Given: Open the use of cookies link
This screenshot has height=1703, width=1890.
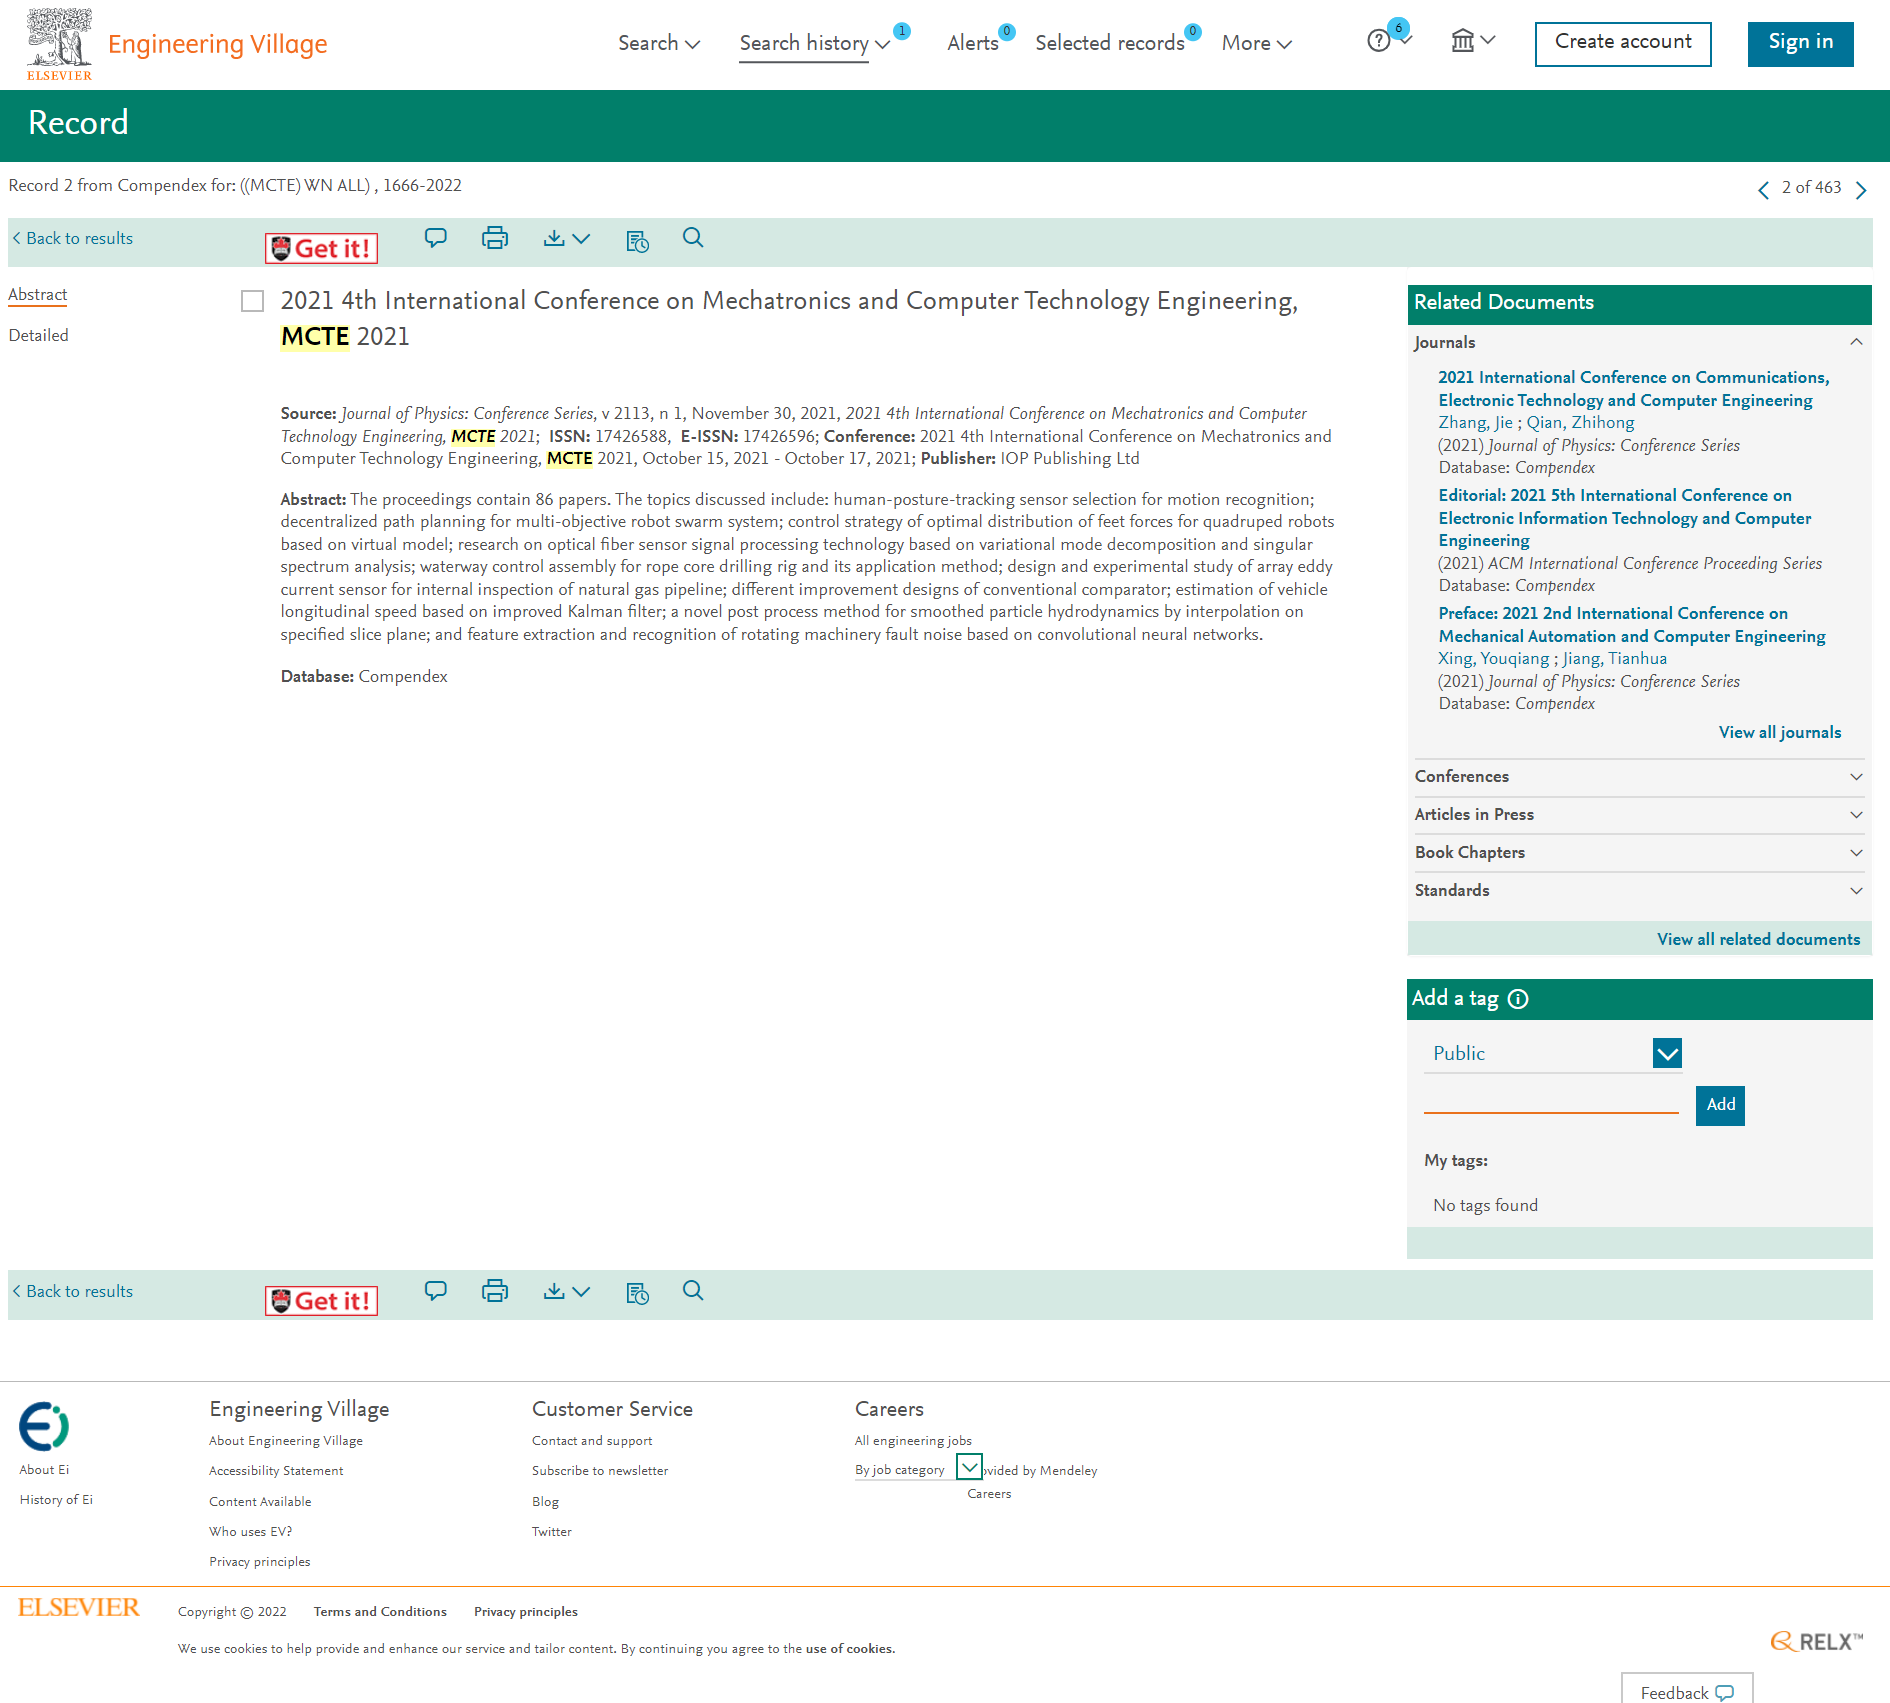Looking at the screenshot, I should point(849,1649).
